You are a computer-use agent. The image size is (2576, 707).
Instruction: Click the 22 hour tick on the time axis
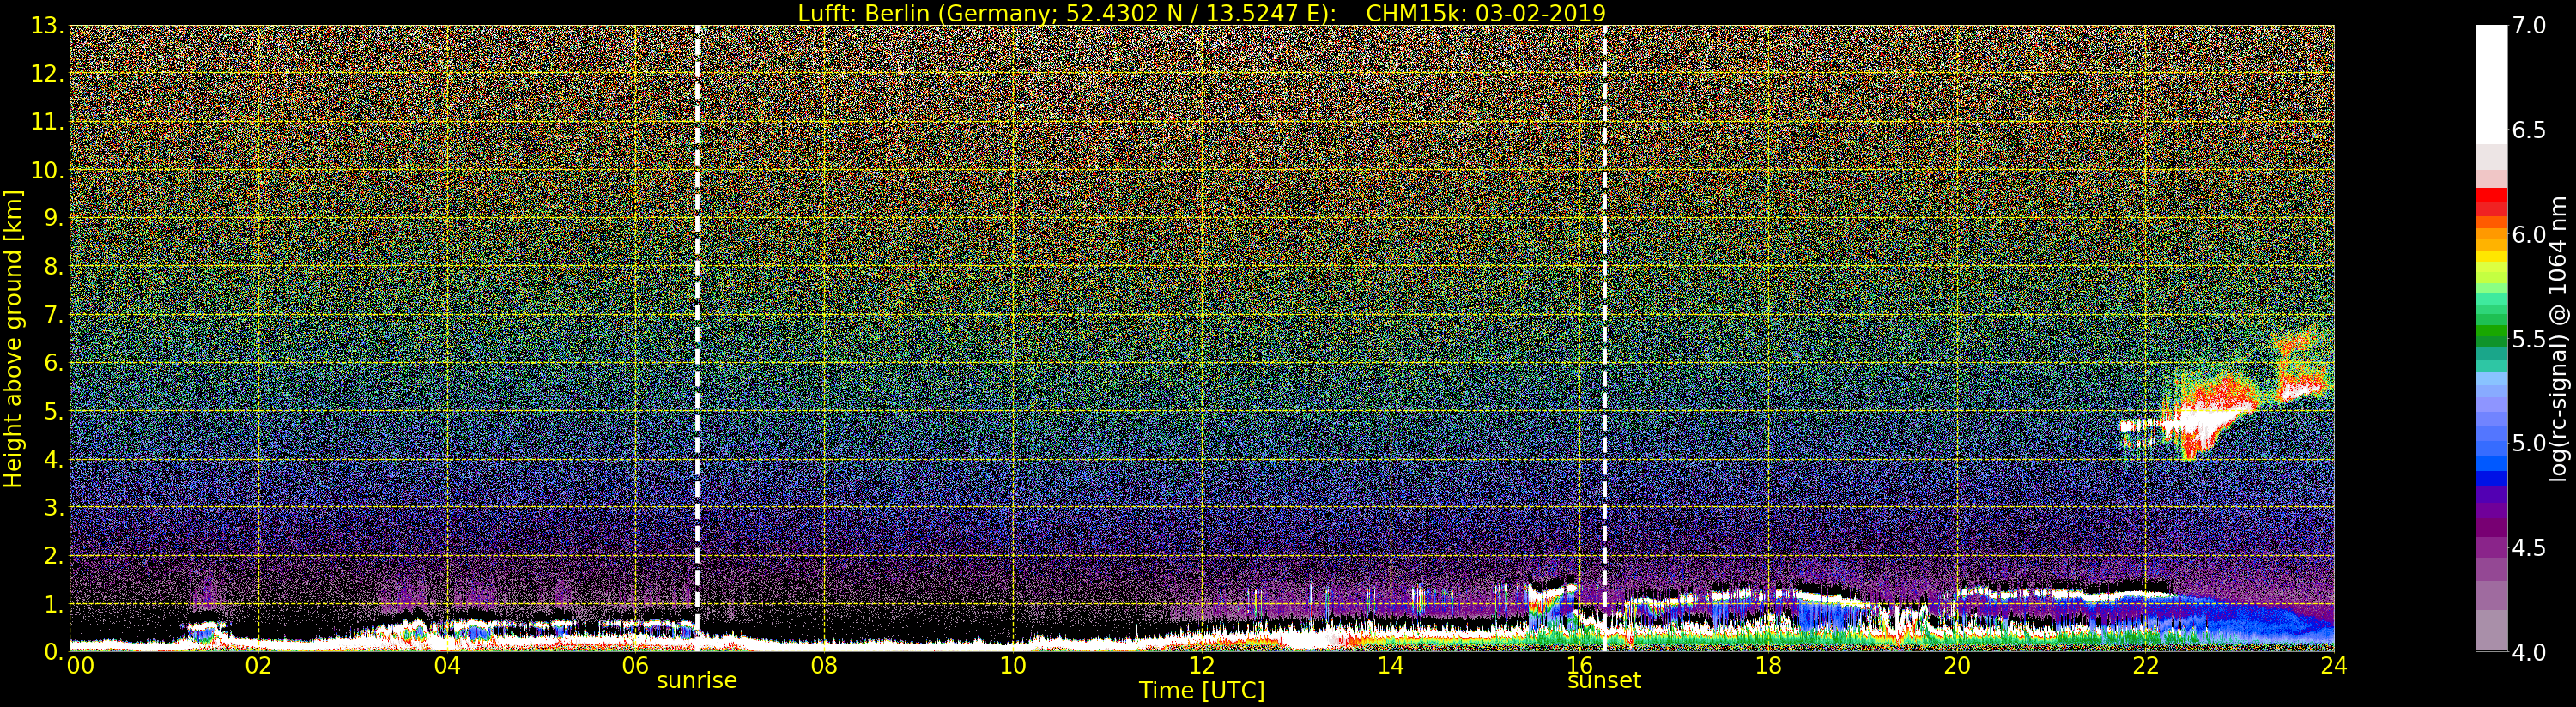[x=2145, y=666]
